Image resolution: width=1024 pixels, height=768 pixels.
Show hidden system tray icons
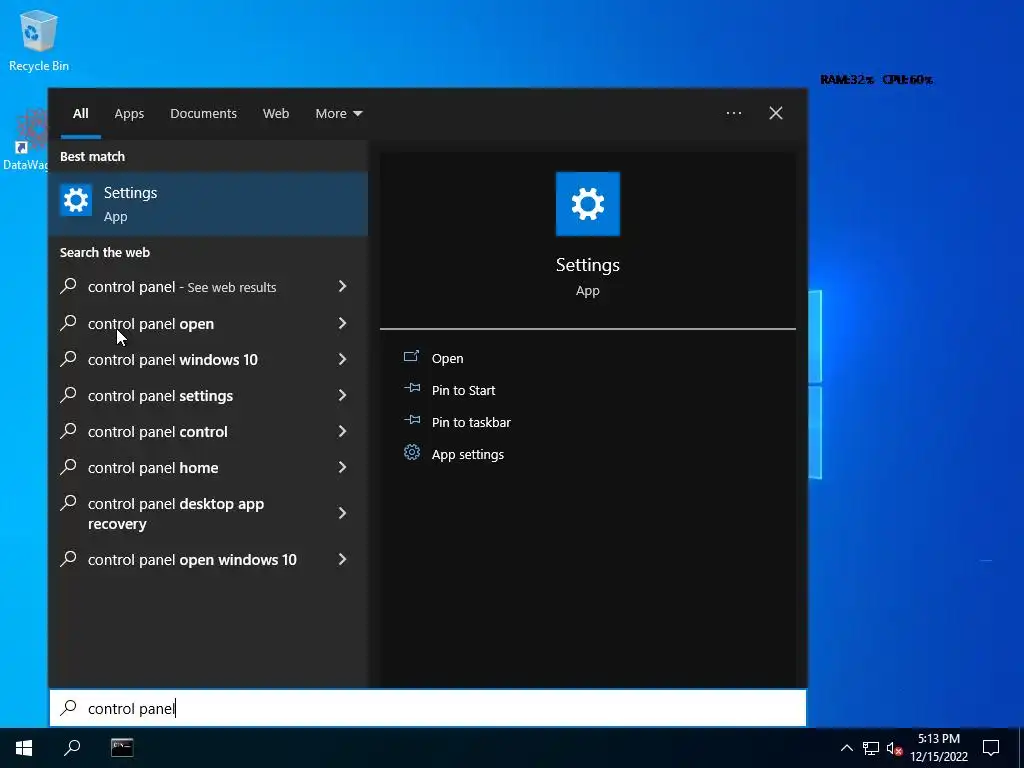point(846,748)
